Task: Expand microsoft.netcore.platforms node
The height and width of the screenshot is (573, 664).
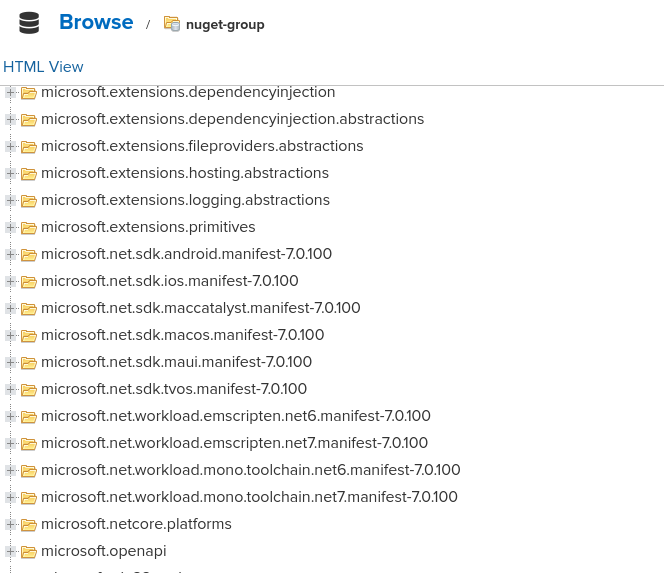Action: point(11,524)
